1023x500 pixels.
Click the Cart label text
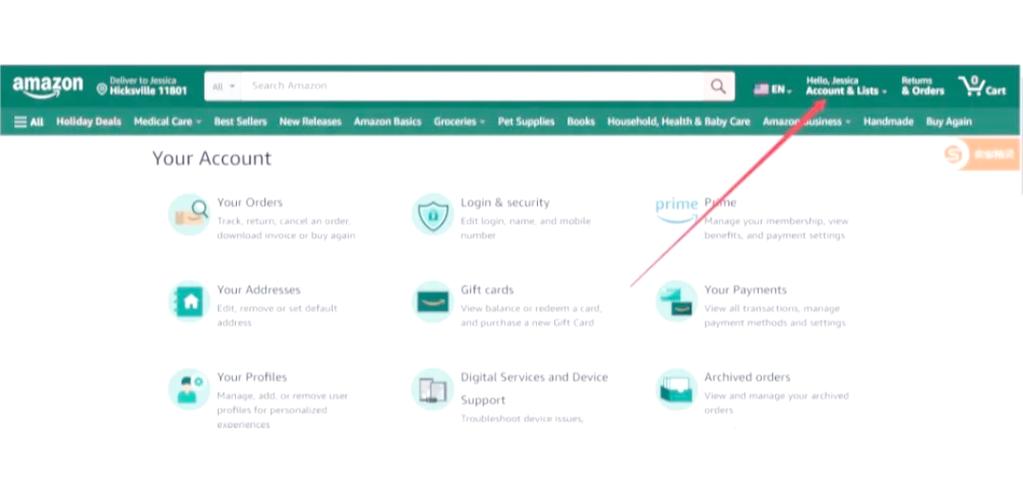click(996, 91)
